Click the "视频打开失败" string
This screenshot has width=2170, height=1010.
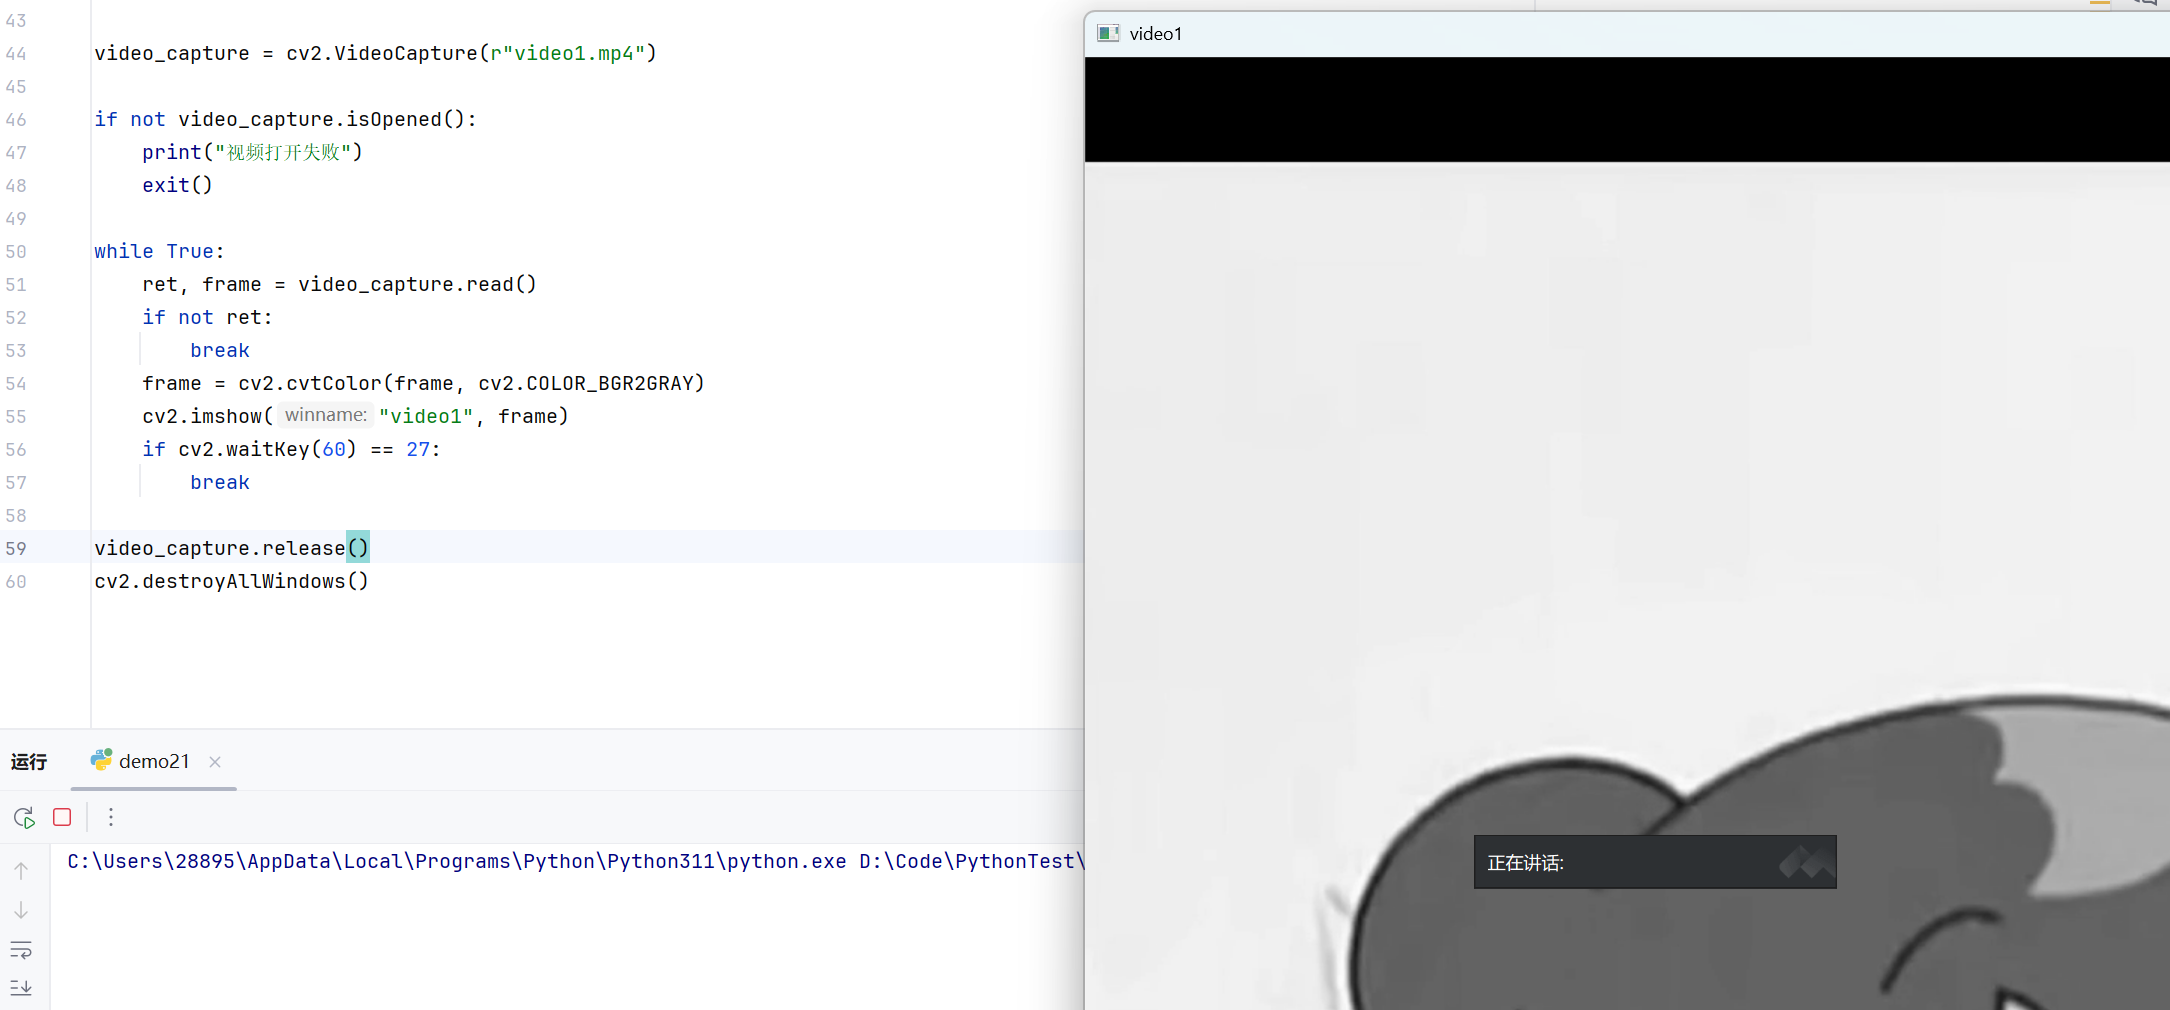[x=283, y=152]
